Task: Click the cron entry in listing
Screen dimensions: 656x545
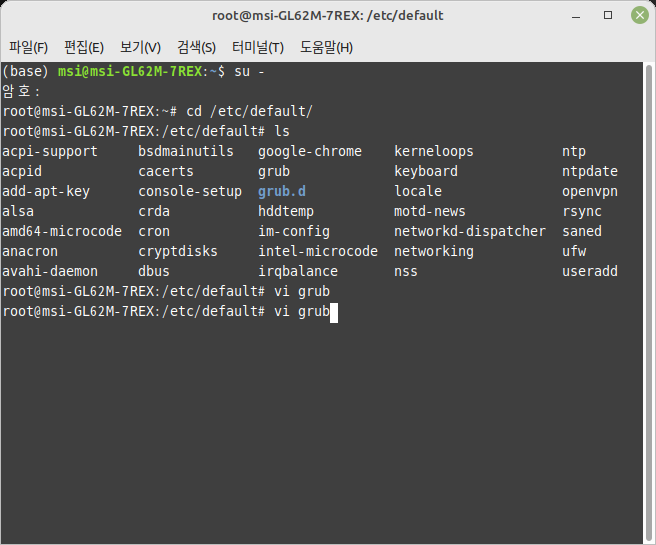Action: click(154, 231)
